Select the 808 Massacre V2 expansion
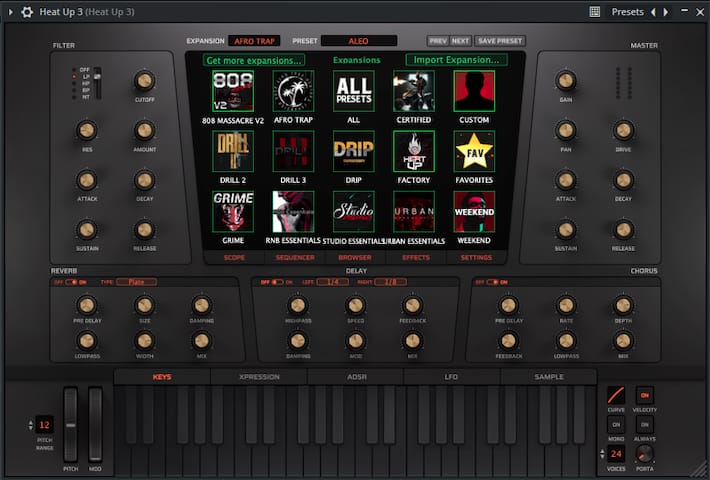The width and height of the screenshot is (710, 480). [233, 91]
